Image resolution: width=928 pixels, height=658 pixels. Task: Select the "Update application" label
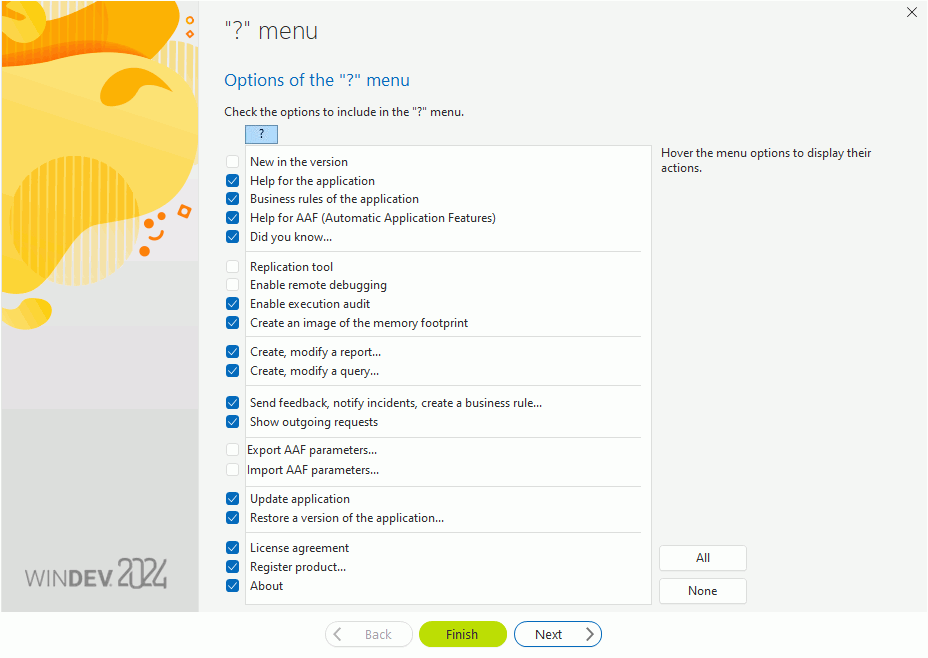[300, 499]
